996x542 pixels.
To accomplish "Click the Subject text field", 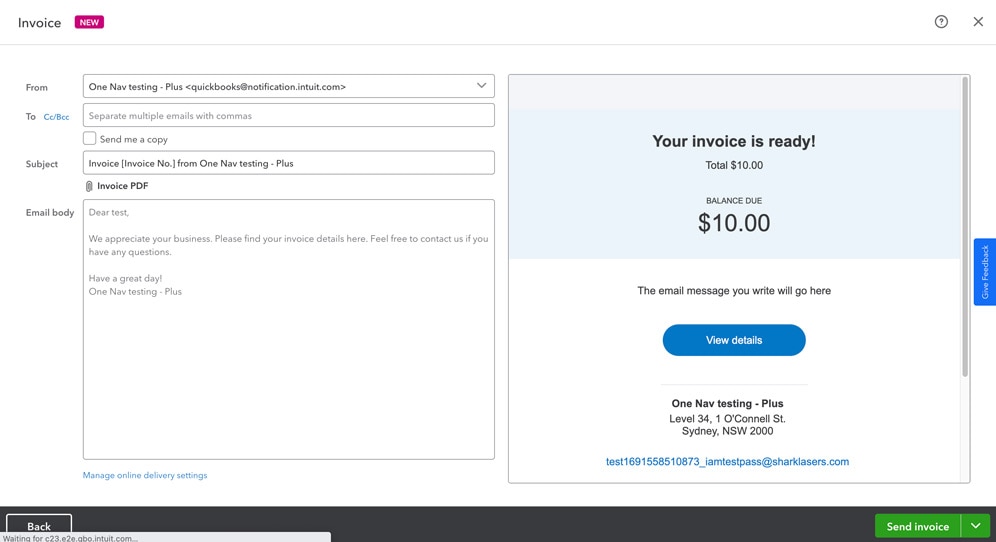I will (288, 163).
